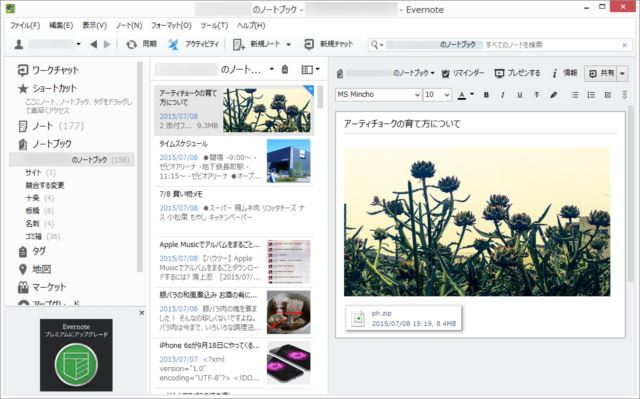The image size is (640, 399).
Task: Expand the 新規ノート dropdown arrow
Action: tap(289, 44)
